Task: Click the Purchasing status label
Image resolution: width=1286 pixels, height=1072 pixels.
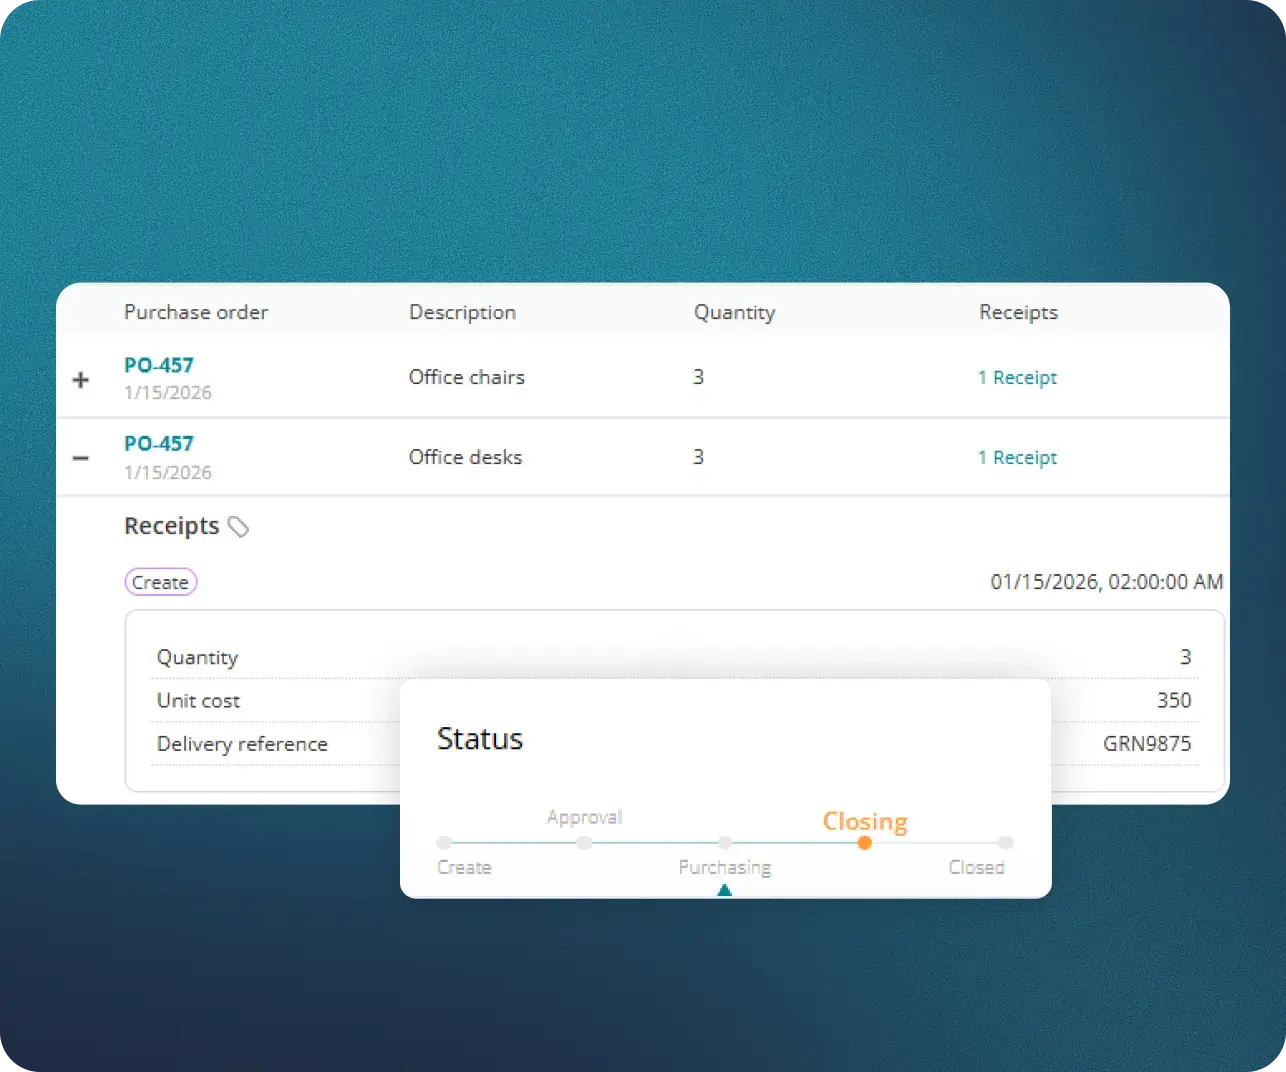Action: (x=725, y=867)
